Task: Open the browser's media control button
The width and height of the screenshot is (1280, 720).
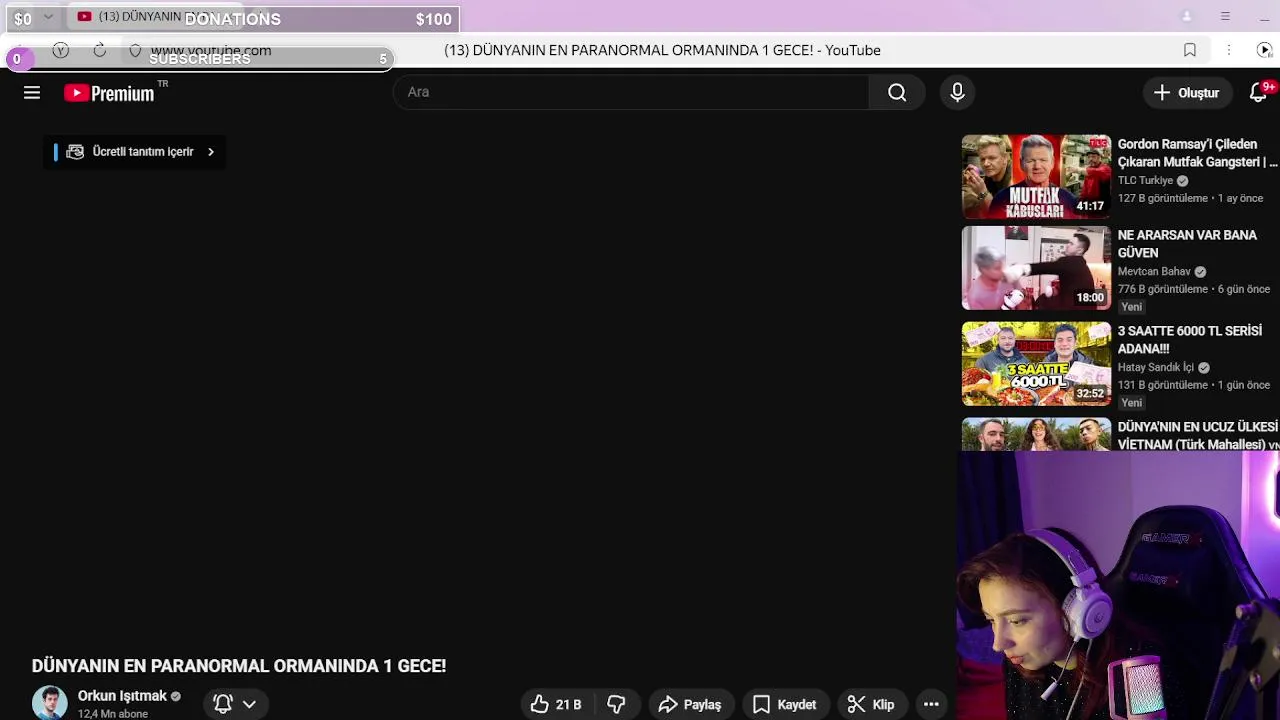Action: (x=1264, y=50)
